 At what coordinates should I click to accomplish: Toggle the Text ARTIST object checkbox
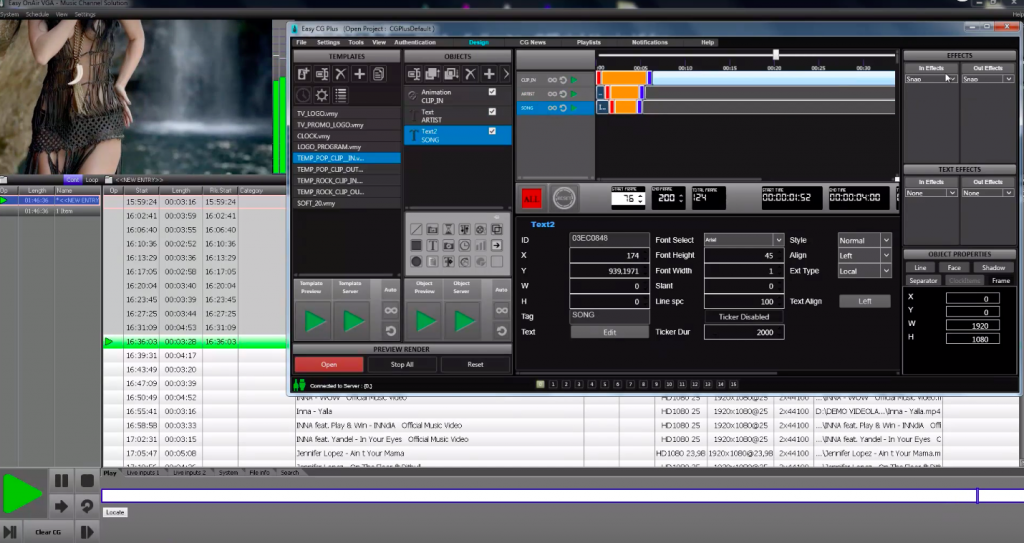[x=492, y=112]
